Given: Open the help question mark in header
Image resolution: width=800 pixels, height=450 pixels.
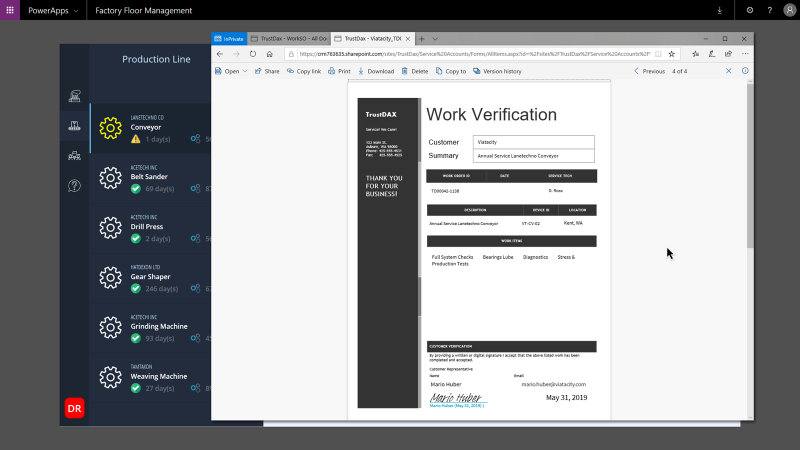Looking at the screenshot, I should (769, 10).
